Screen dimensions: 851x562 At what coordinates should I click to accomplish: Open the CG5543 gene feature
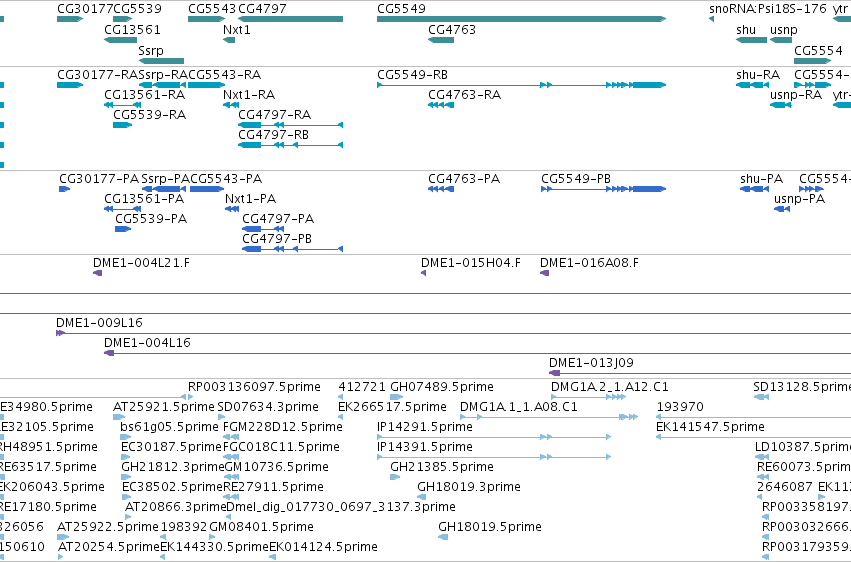206,19
